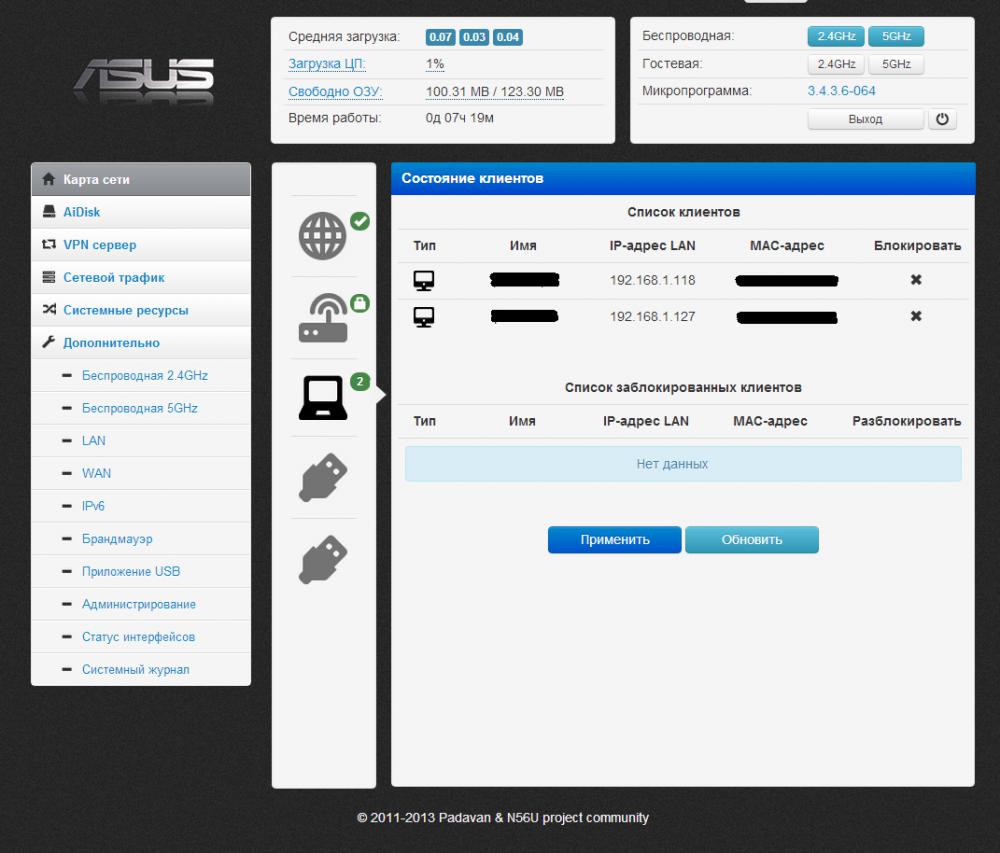Toggle the wireless 2.4GHz radio button
The height and width of the screenshot is (853, 1000).
tap(836, 37)
